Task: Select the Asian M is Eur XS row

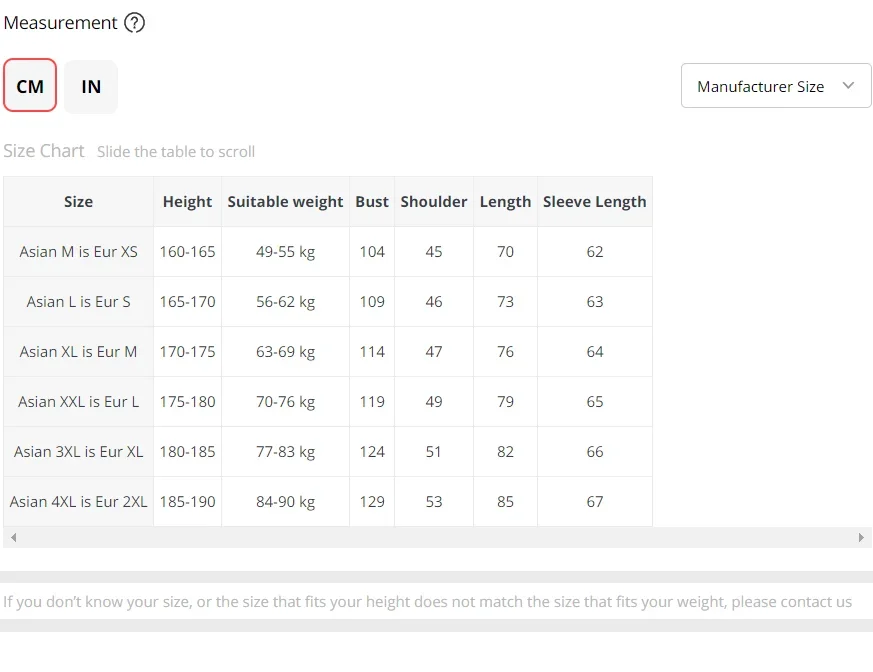Action: [328, 252]
